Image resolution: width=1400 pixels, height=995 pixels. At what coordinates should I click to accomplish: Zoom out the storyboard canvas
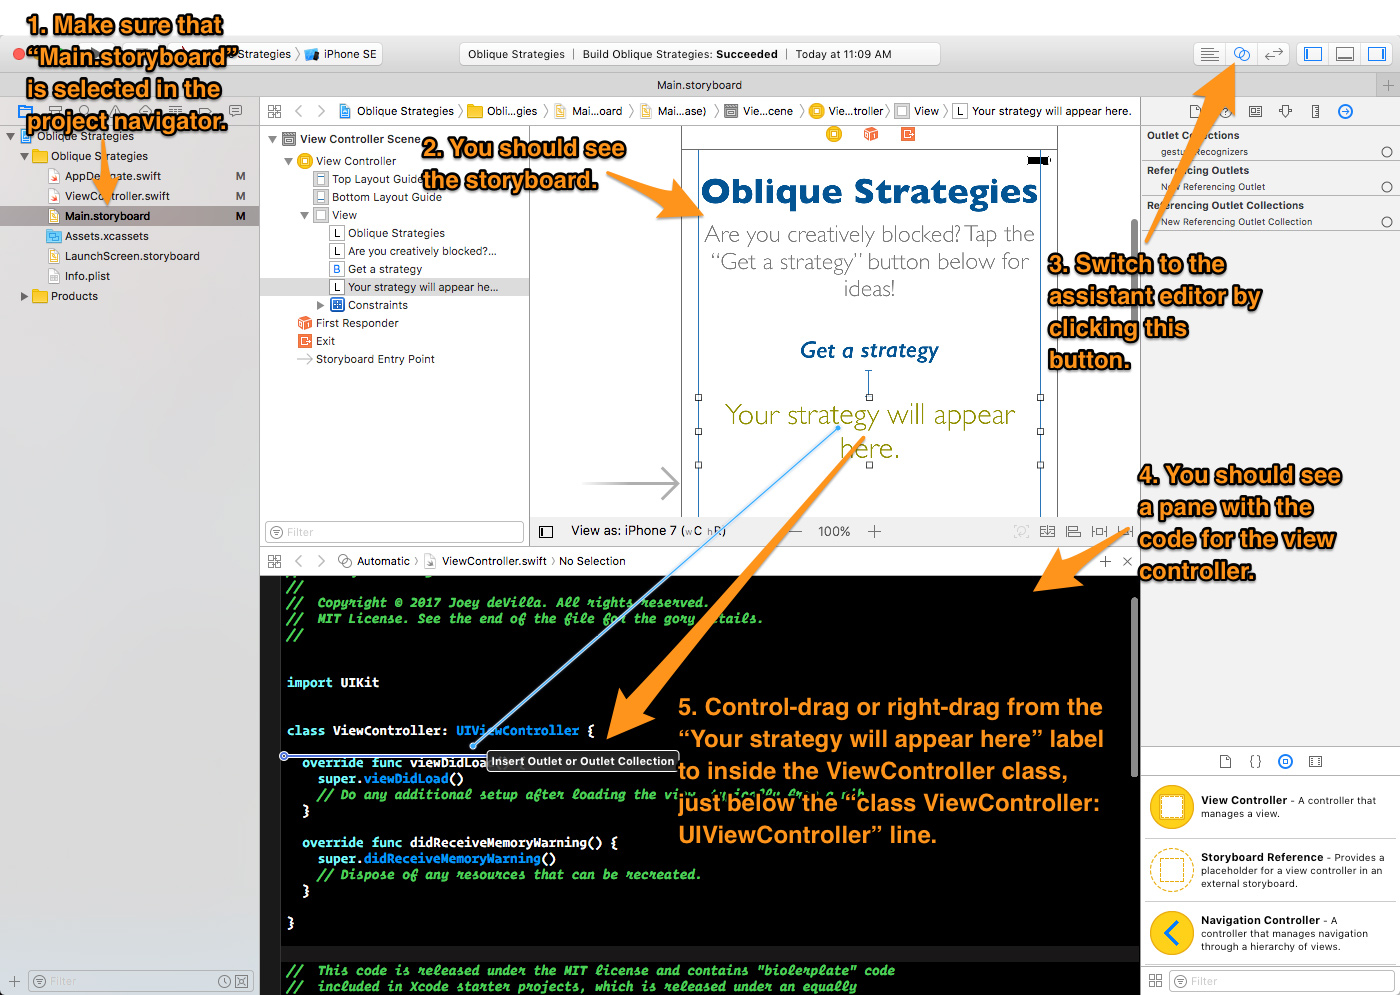[796, 531]
